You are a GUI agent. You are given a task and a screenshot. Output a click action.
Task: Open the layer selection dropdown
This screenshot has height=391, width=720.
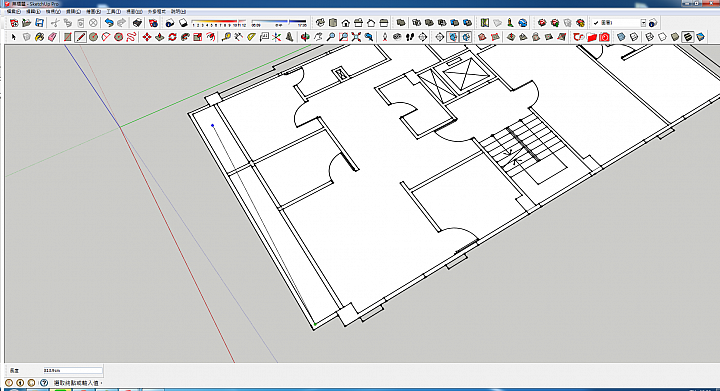point(643,22)
